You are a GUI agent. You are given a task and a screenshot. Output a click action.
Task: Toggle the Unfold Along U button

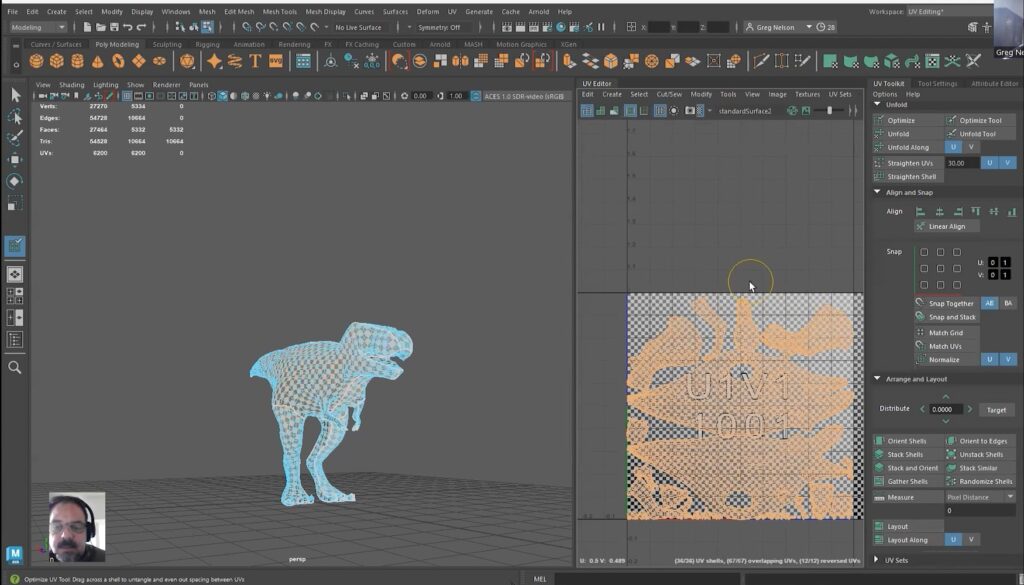[953, 148]
